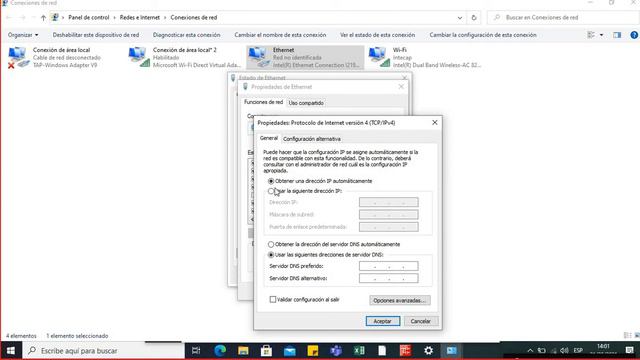
Task: Click Conexiones de red in breadcrumb
Action: [x=193, y=18]
